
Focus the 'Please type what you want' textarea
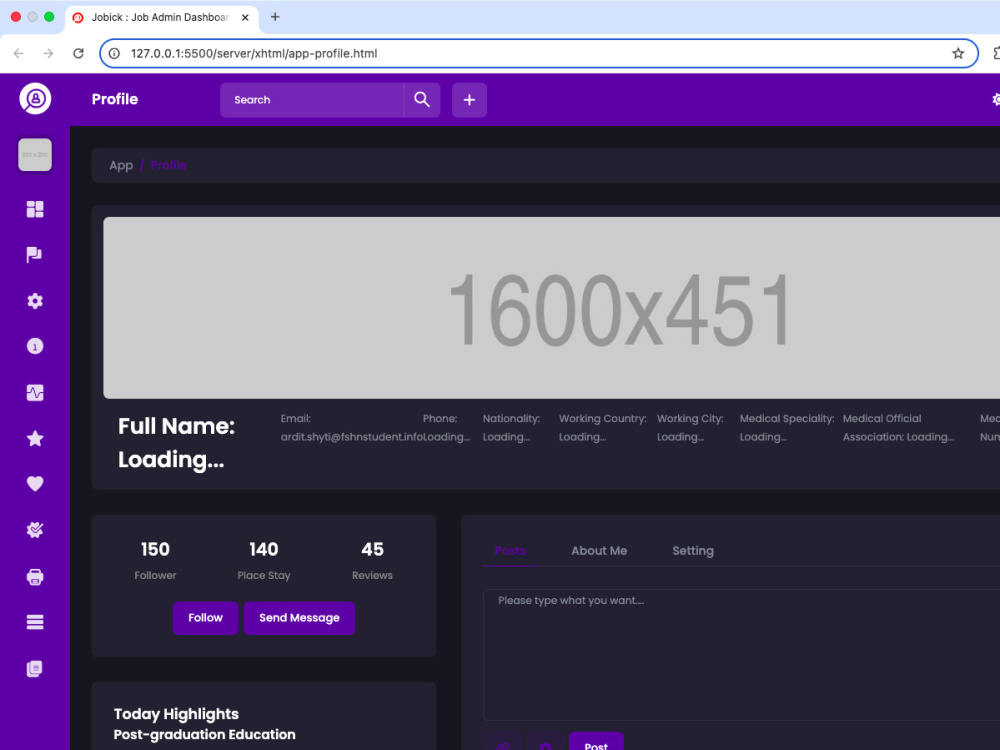[741, 655]
